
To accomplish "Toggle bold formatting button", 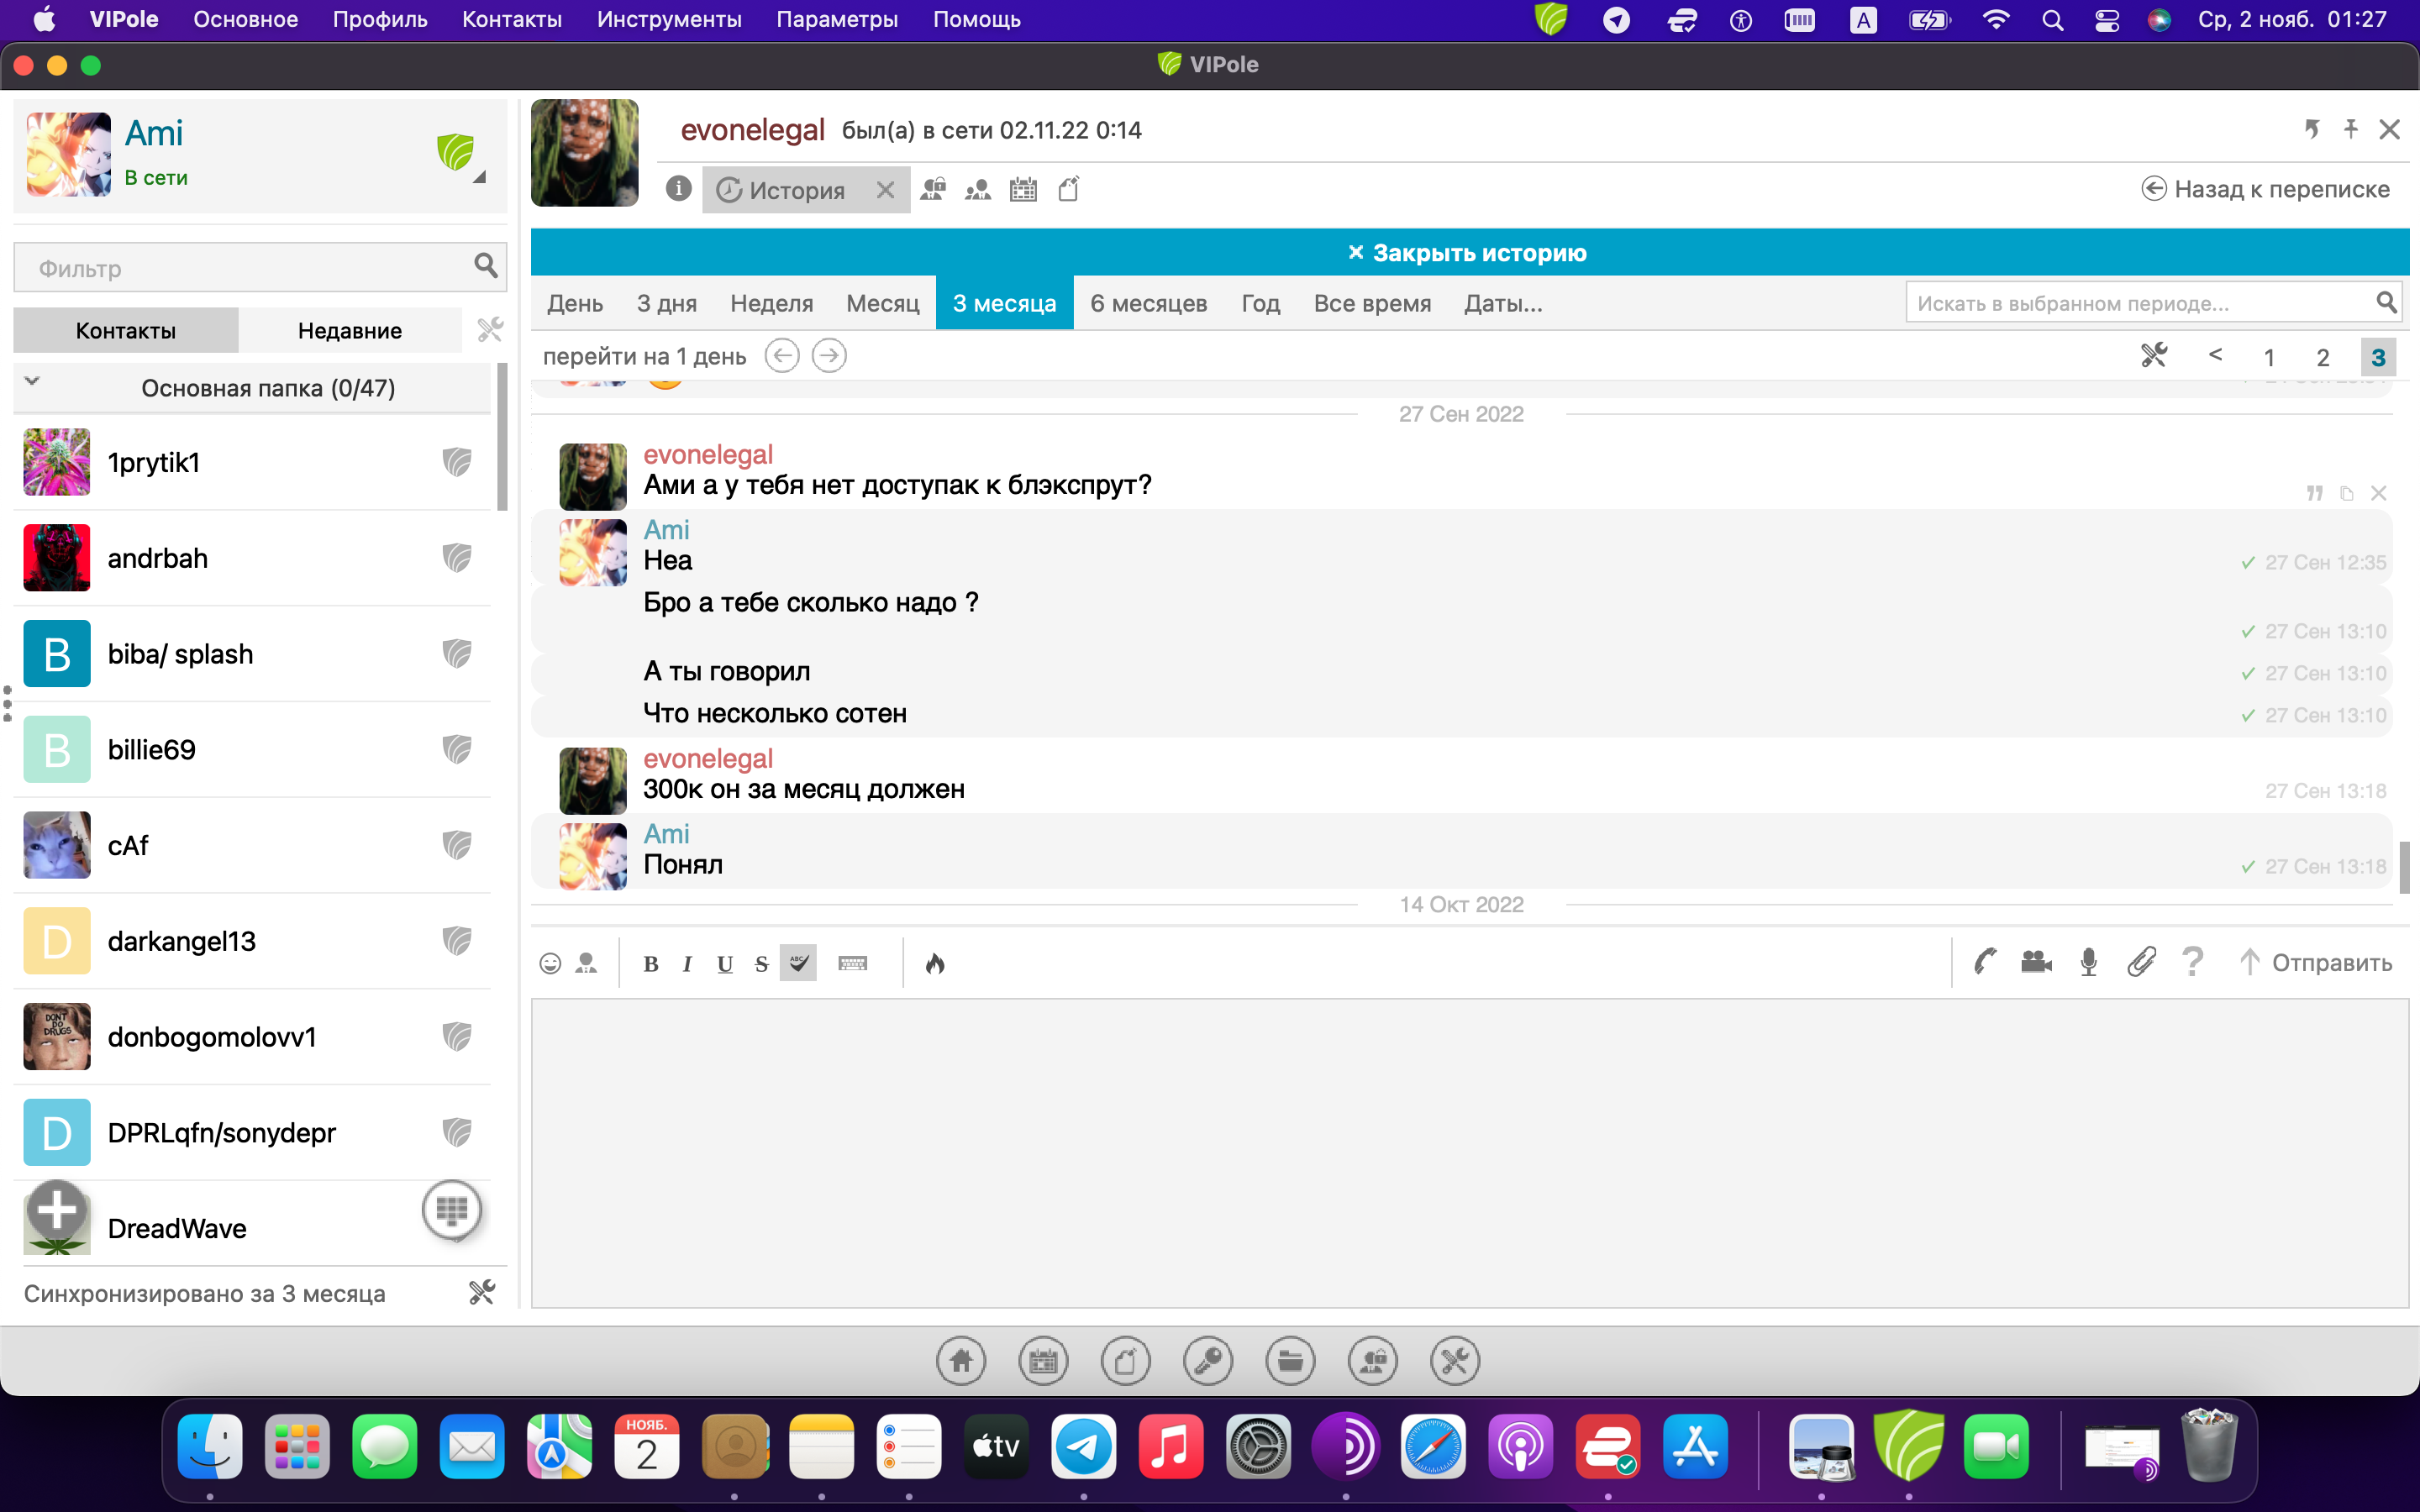I will 651,964.
